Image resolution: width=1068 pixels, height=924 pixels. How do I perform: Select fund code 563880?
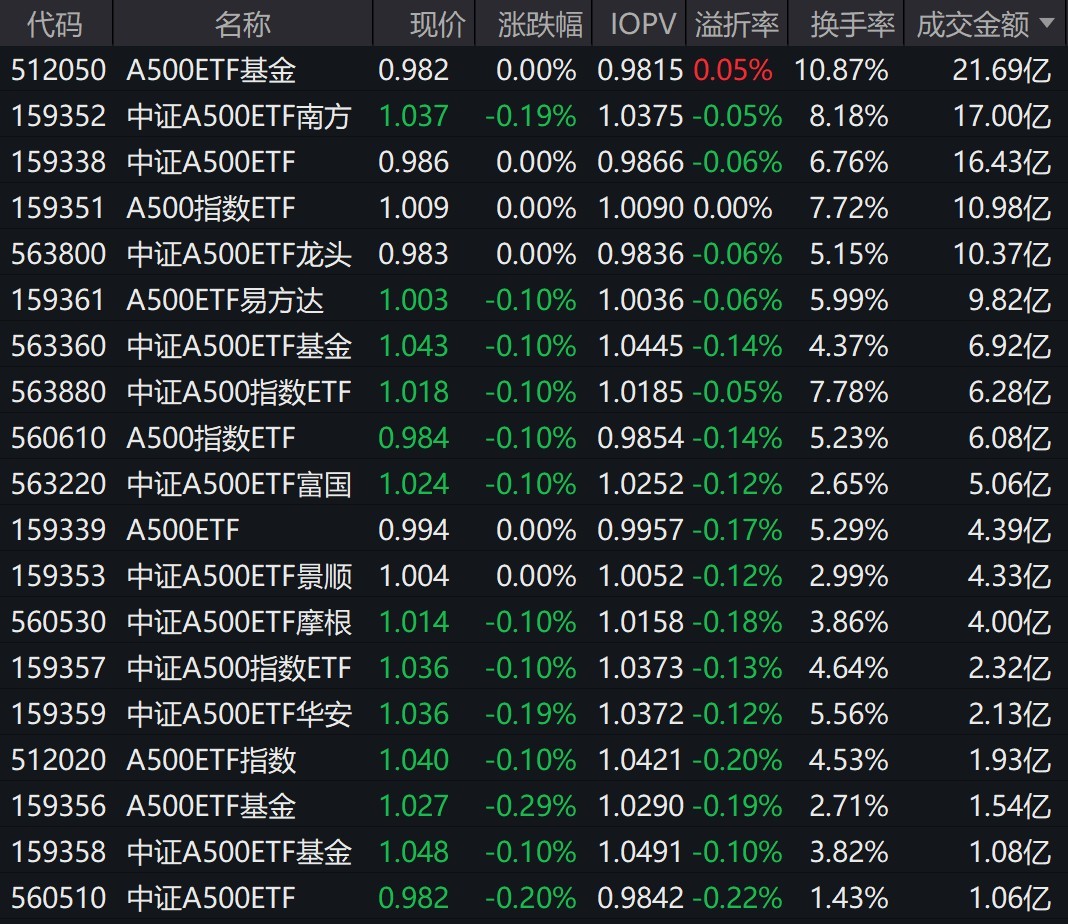pos(59,392)
